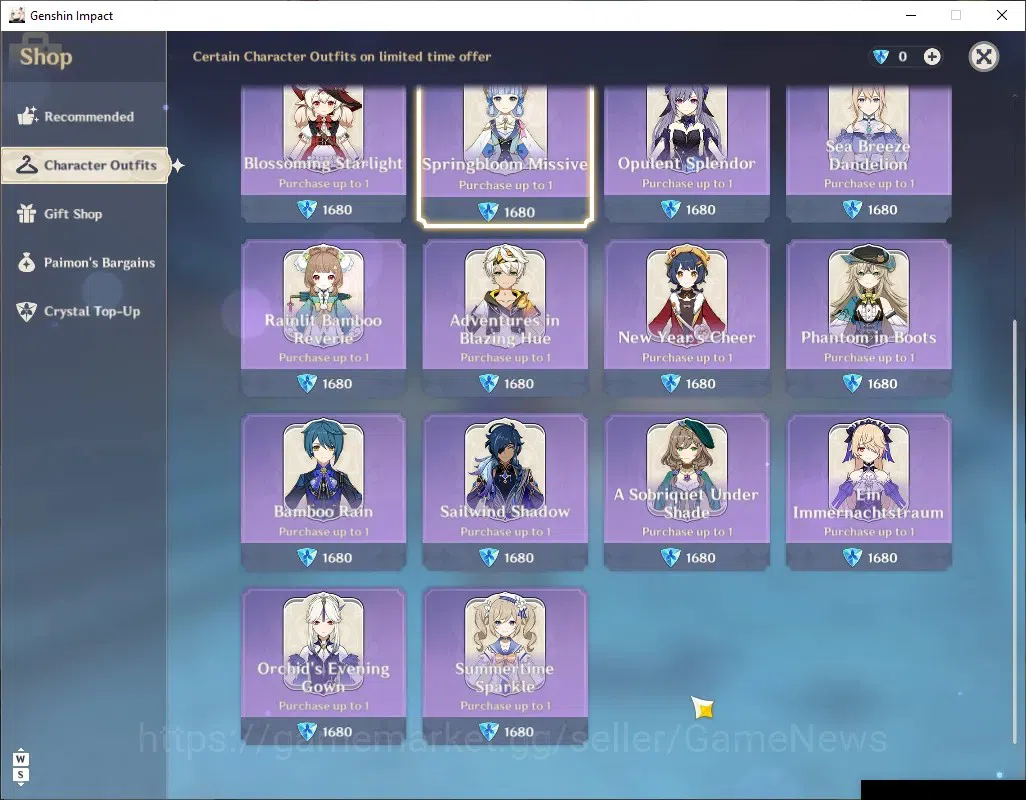Select the Summertime Sparkle outfit

(504, 666)
